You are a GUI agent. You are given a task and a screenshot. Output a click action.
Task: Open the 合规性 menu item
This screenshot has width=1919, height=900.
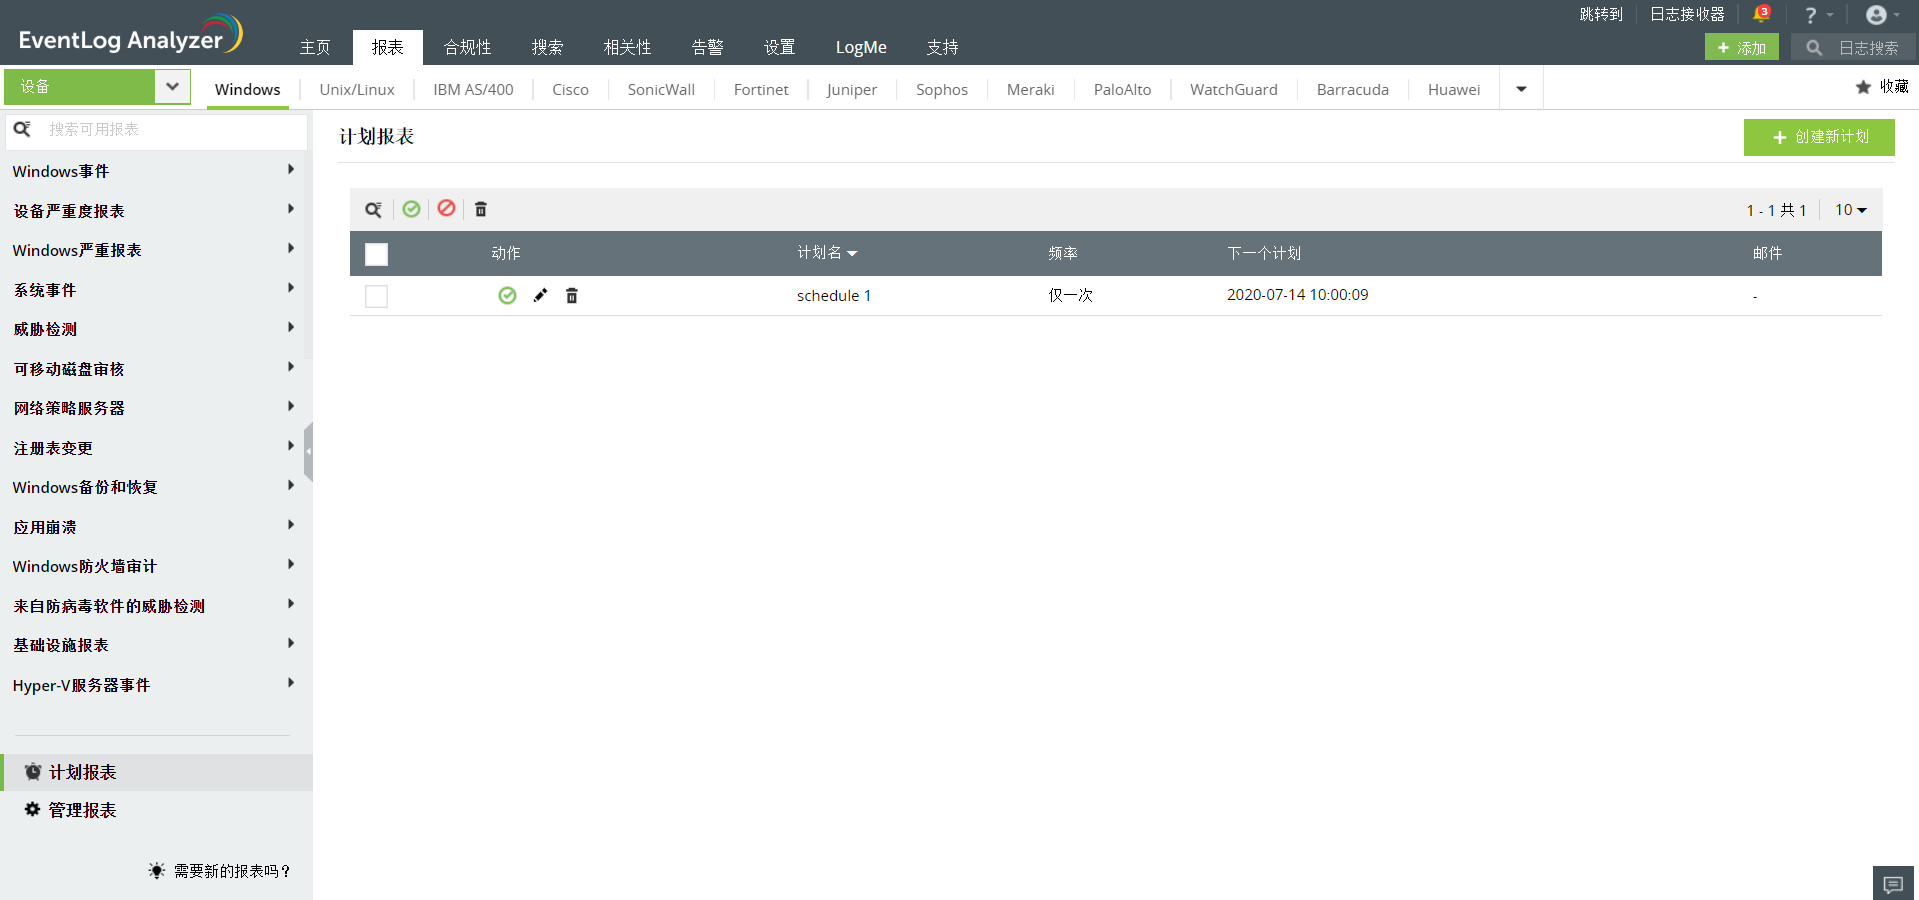tap(466, 47)
